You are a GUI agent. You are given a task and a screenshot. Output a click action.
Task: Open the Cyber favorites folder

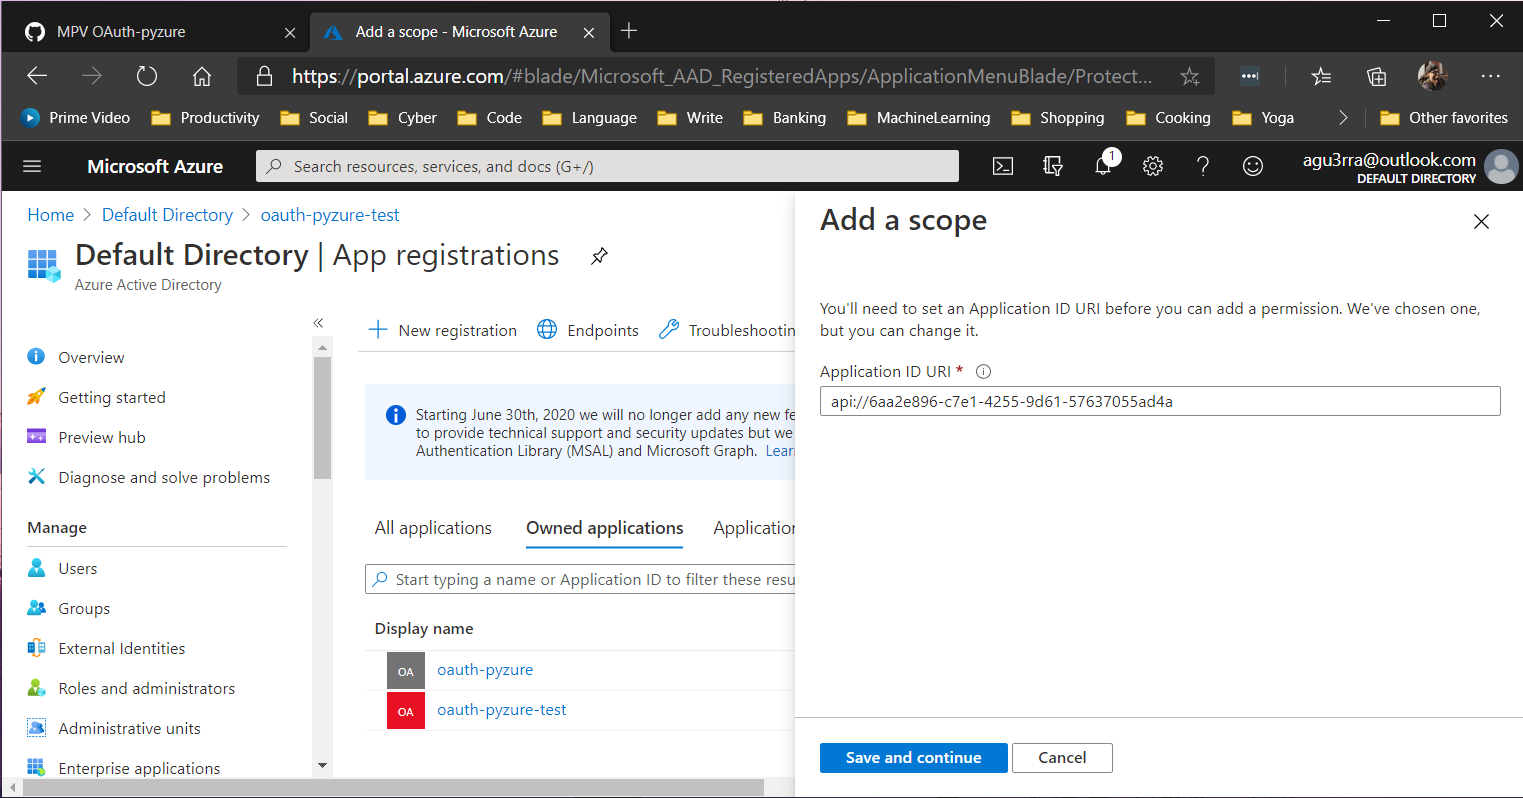click(402, 118)
